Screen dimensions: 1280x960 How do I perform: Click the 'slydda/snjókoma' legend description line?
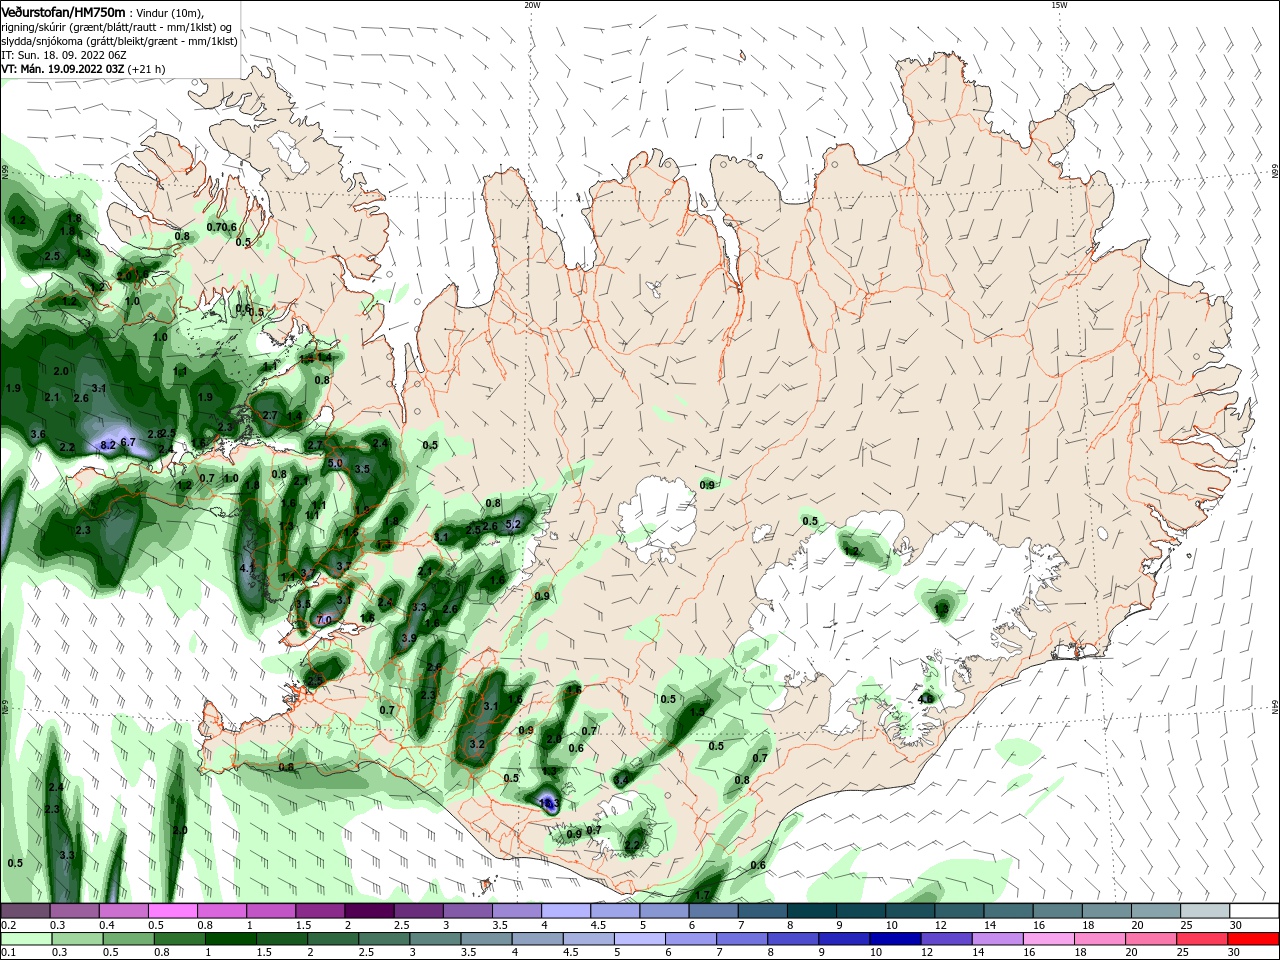(120, 40)
